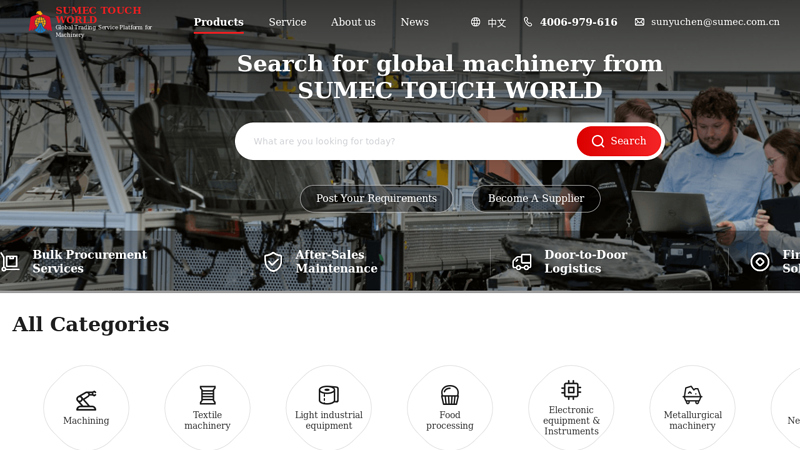This screenshot has height=450, width=800.
Task: Open the Service menu
Action: coord(287,22)
